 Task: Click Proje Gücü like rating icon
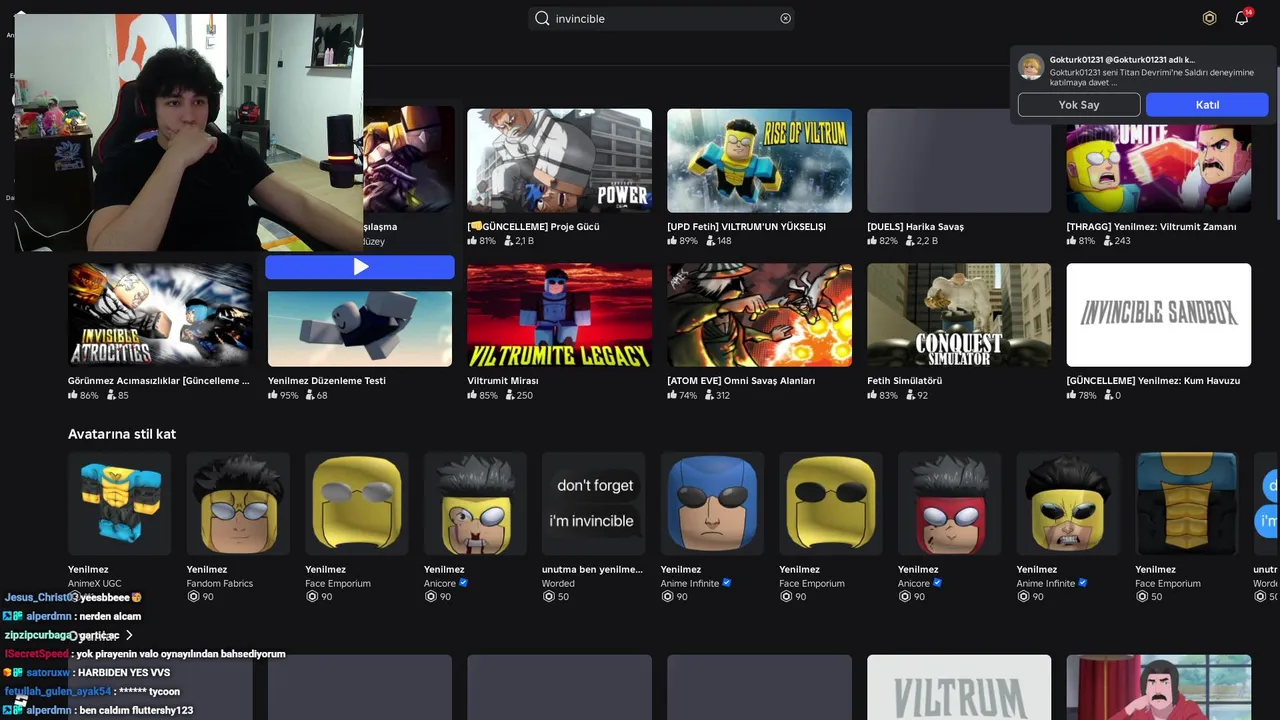(x=472, y=241)
